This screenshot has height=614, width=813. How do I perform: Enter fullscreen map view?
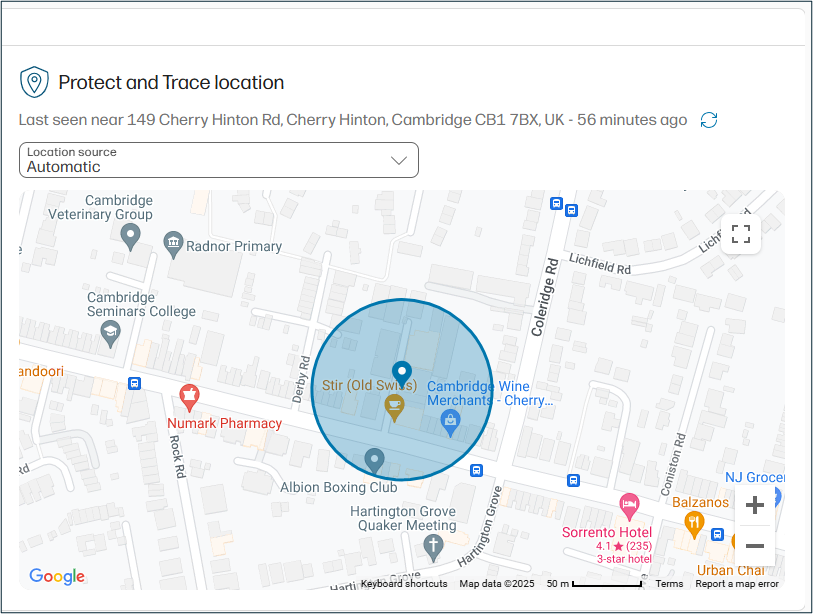pos(741,234)
